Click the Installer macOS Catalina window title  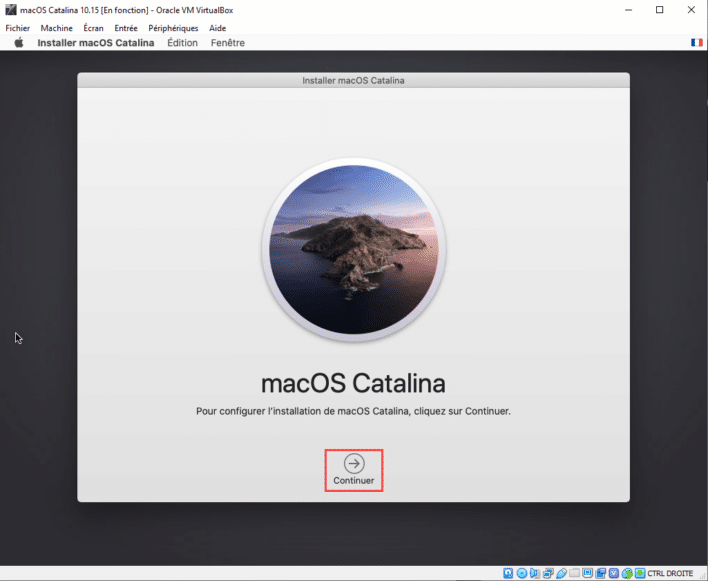pos(353,81)
